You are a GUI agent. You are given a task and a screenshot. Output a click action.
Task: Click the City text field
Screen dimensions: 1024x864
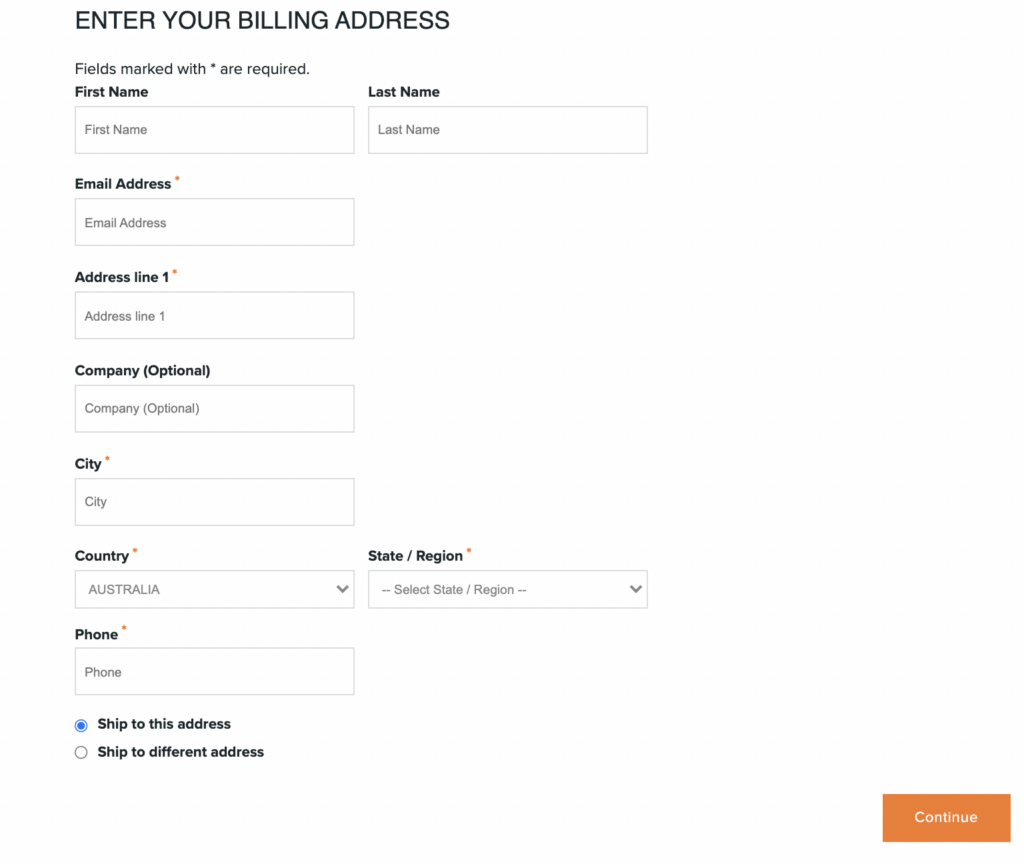point(214,502)
